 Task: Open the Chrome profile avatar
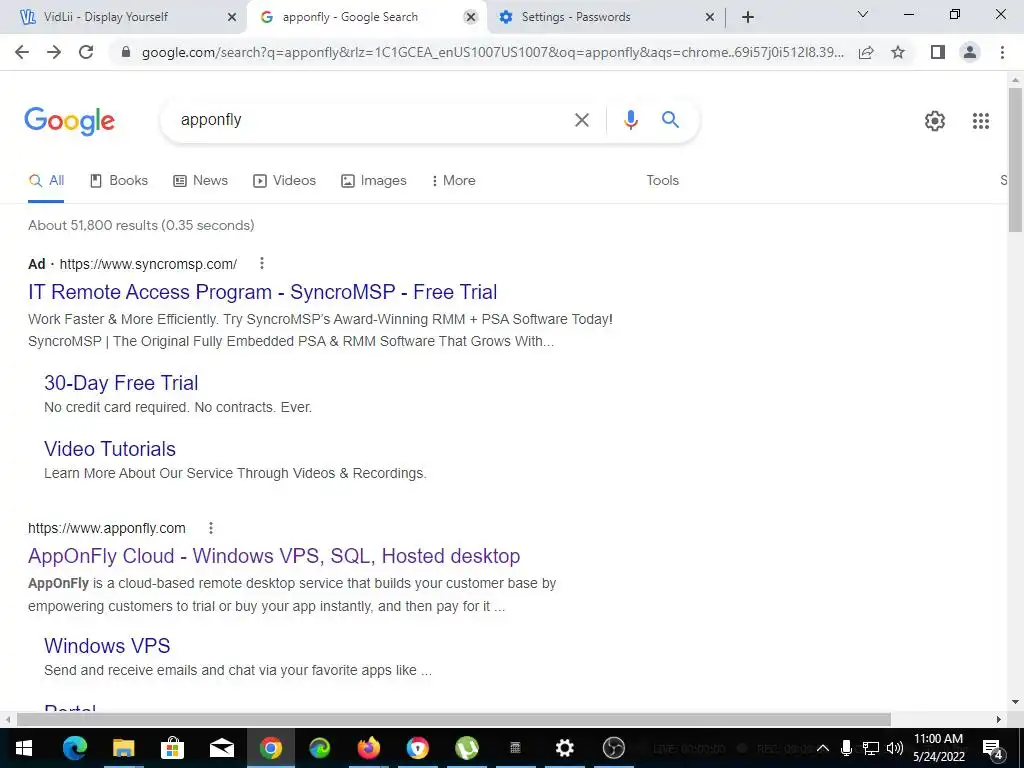[x=970, y=52]
